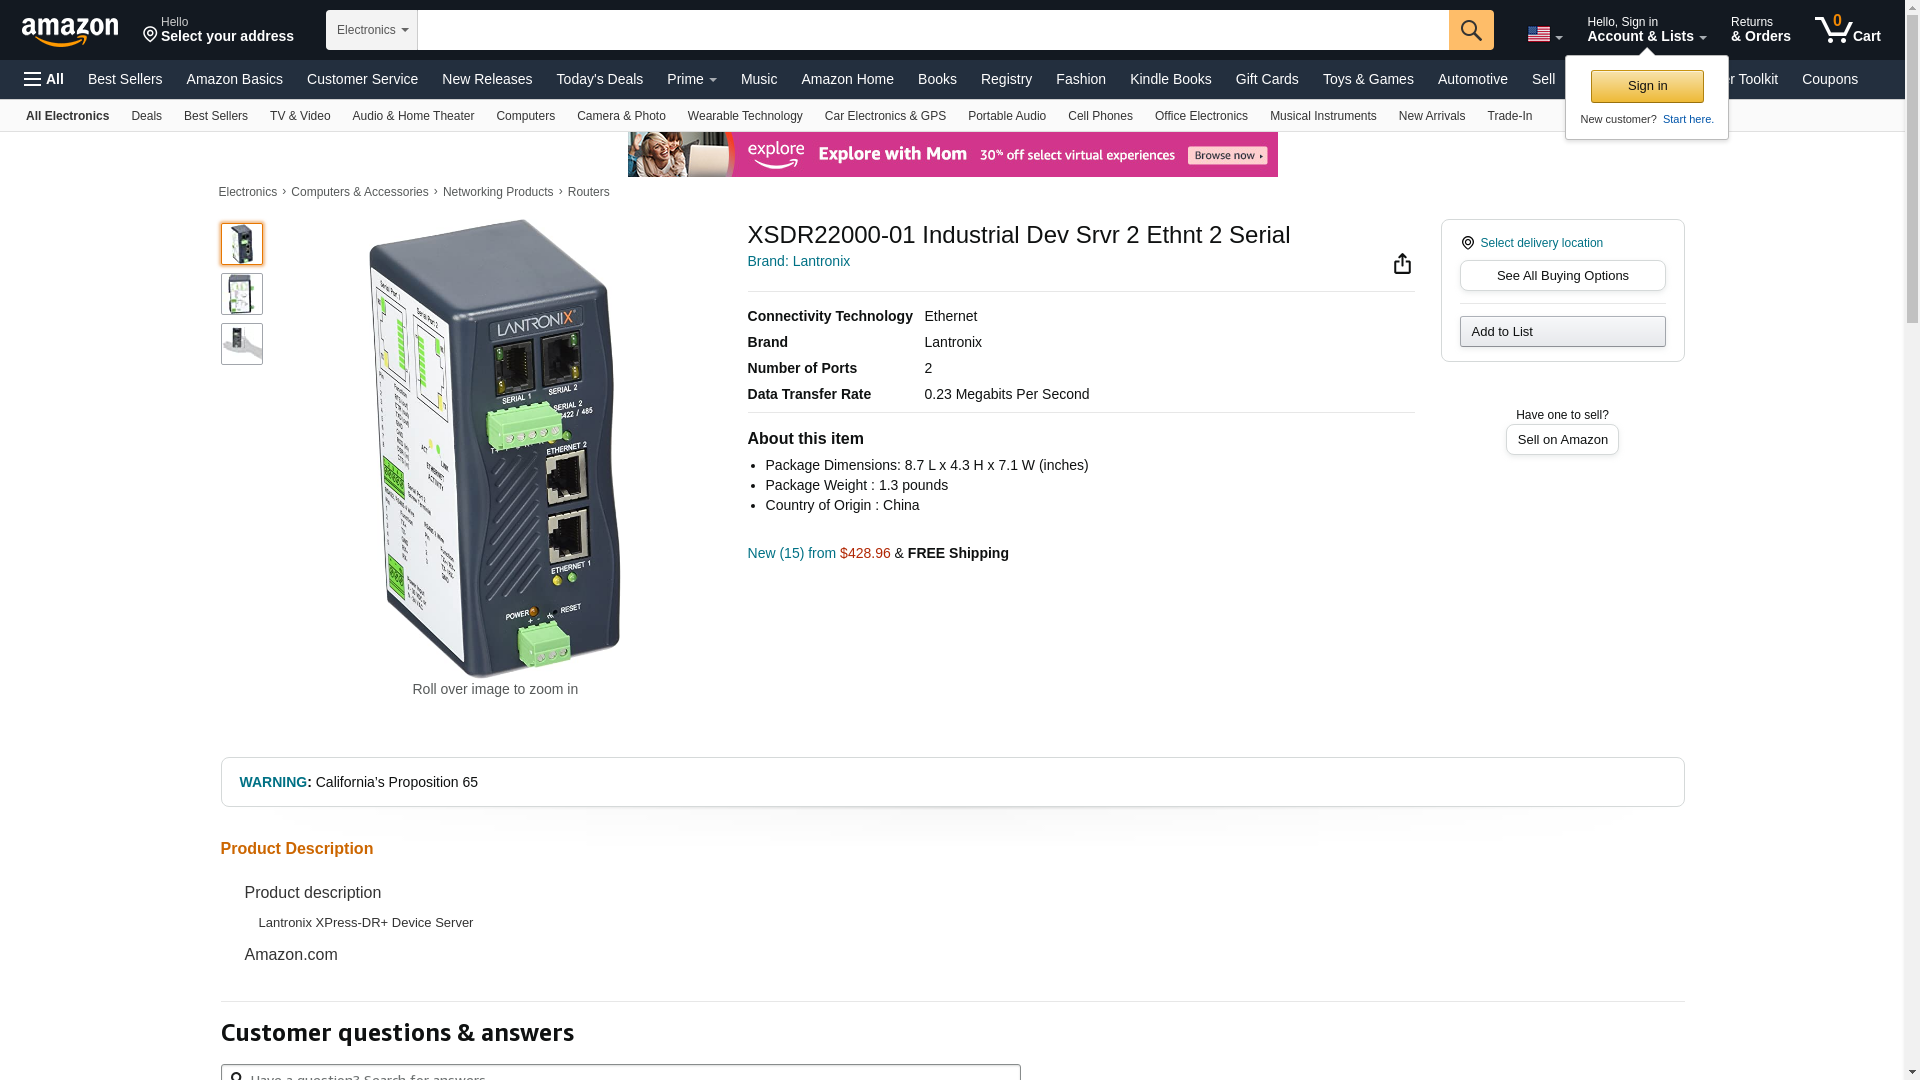Click the US flag language selector

tap(1544, 35)
